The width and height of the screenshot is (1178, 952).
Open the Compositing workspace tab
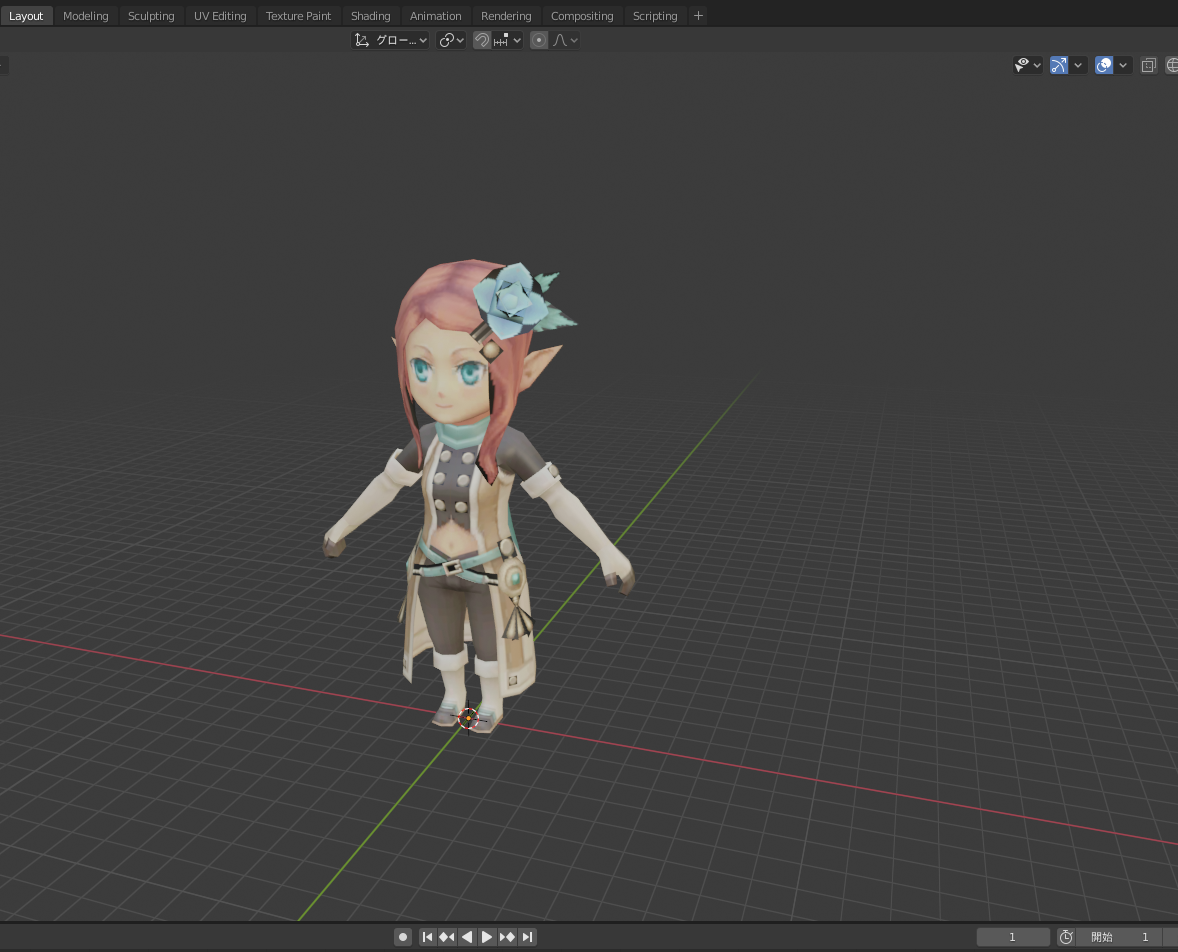[x=581, y=16]
